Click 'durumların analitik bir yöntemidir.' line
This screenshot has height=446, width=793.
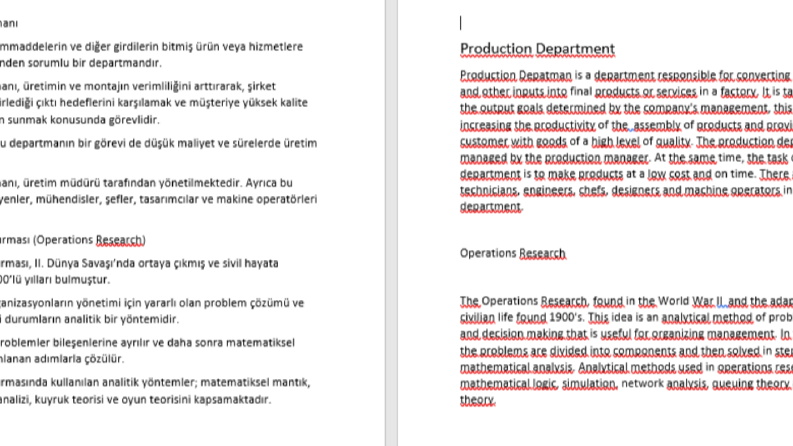(x=90, y=319)
